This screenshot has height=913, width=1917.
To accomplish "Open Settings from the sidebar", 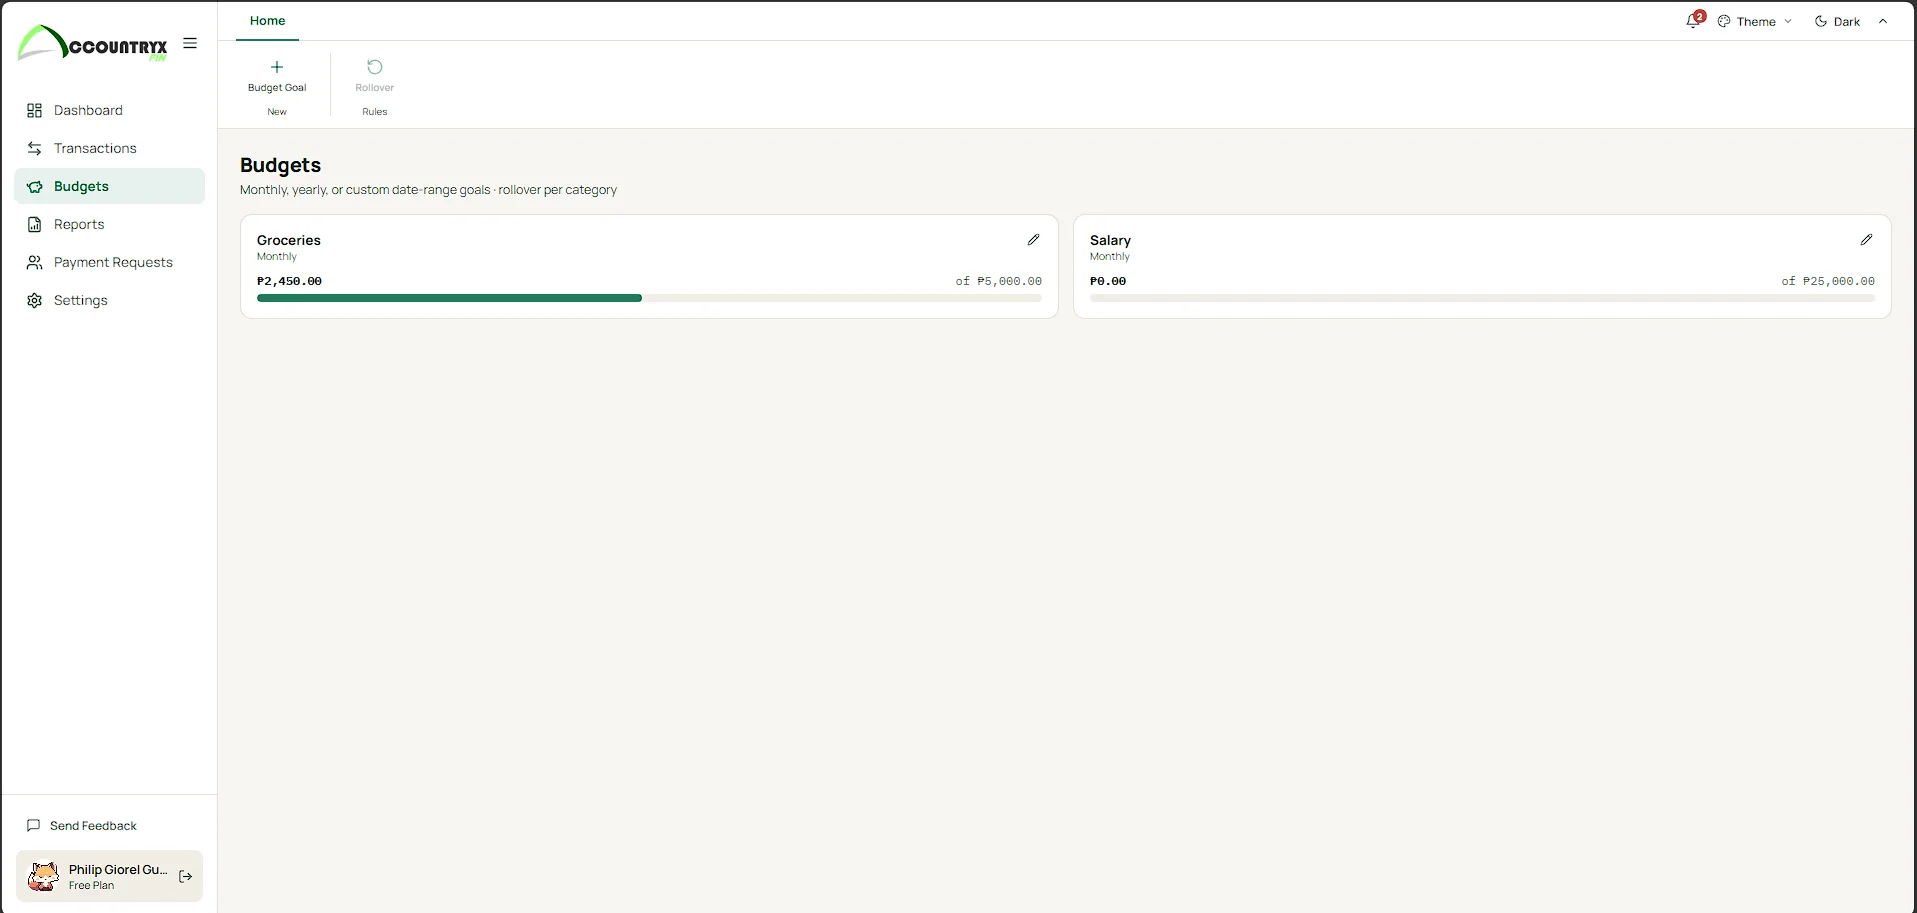I will (109, 300).
